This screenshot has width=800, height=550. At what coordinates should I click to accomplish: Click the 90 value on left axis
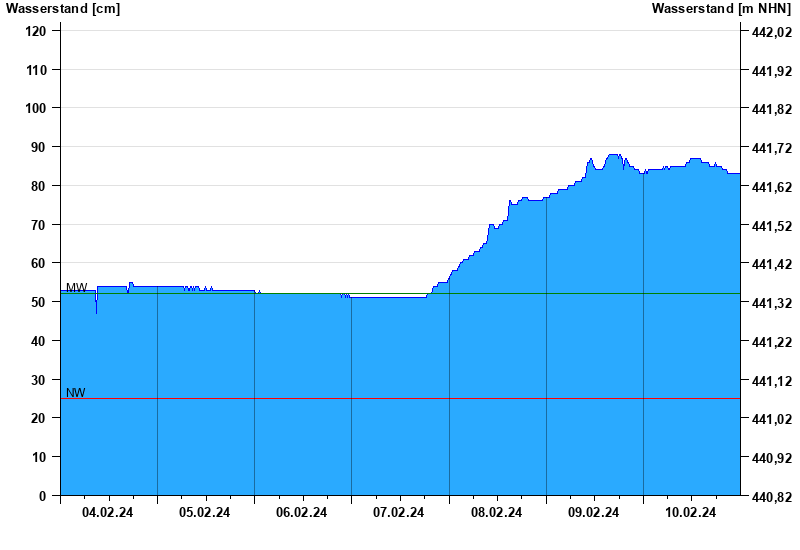[x=39, y=147]
